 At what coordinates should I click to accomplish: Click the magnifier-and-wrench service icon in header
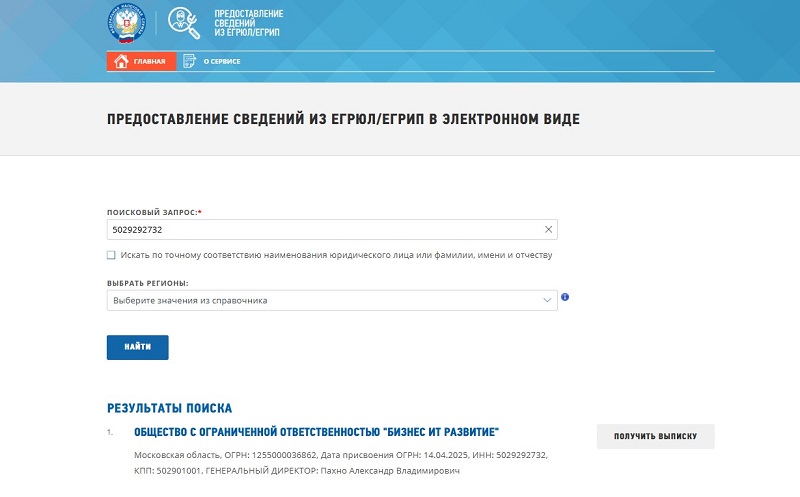pos(182,20)
